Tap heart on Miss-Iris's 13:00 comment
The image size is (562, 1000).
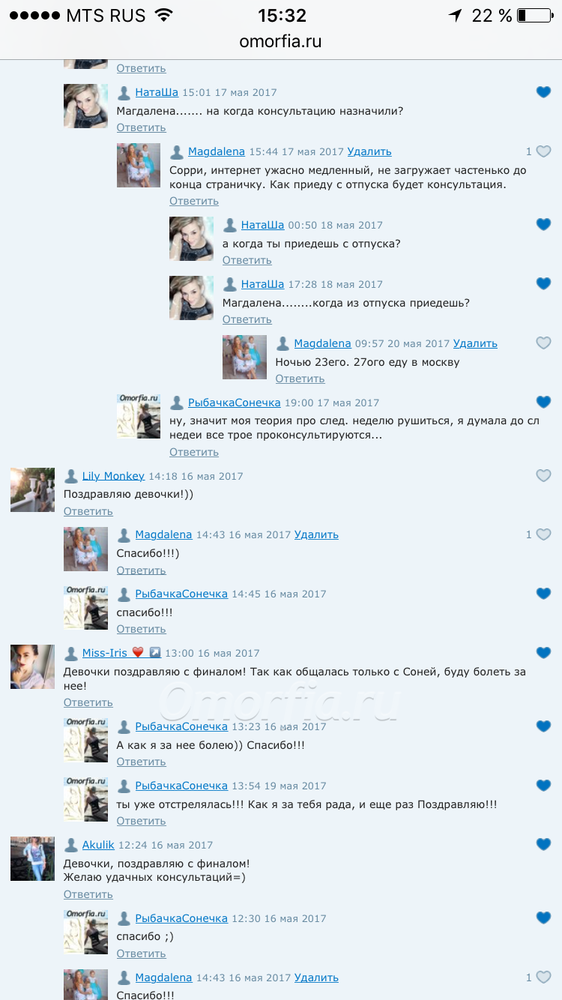[x=544, y=652]
